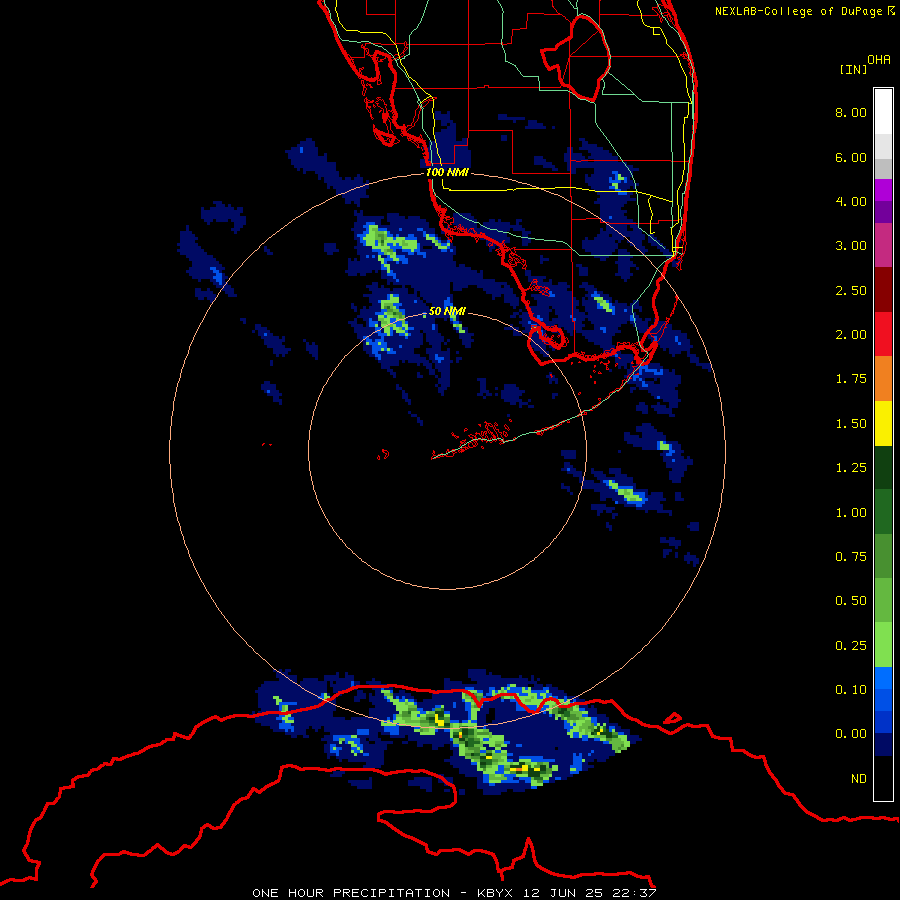Image resolution: width=900 pixels, height=900 pixels.
Task: Click the 0.00 legend value
Action: pos(851,734)
